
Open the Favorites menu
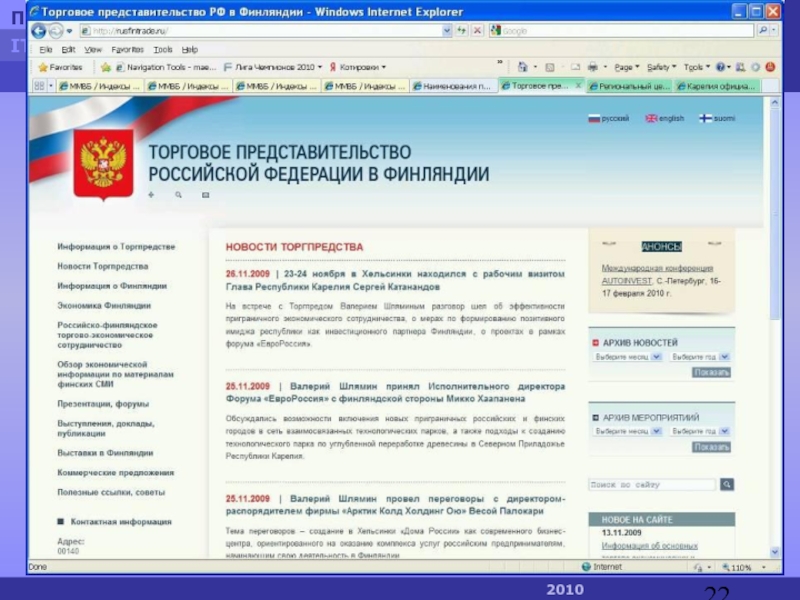[128, 49]
